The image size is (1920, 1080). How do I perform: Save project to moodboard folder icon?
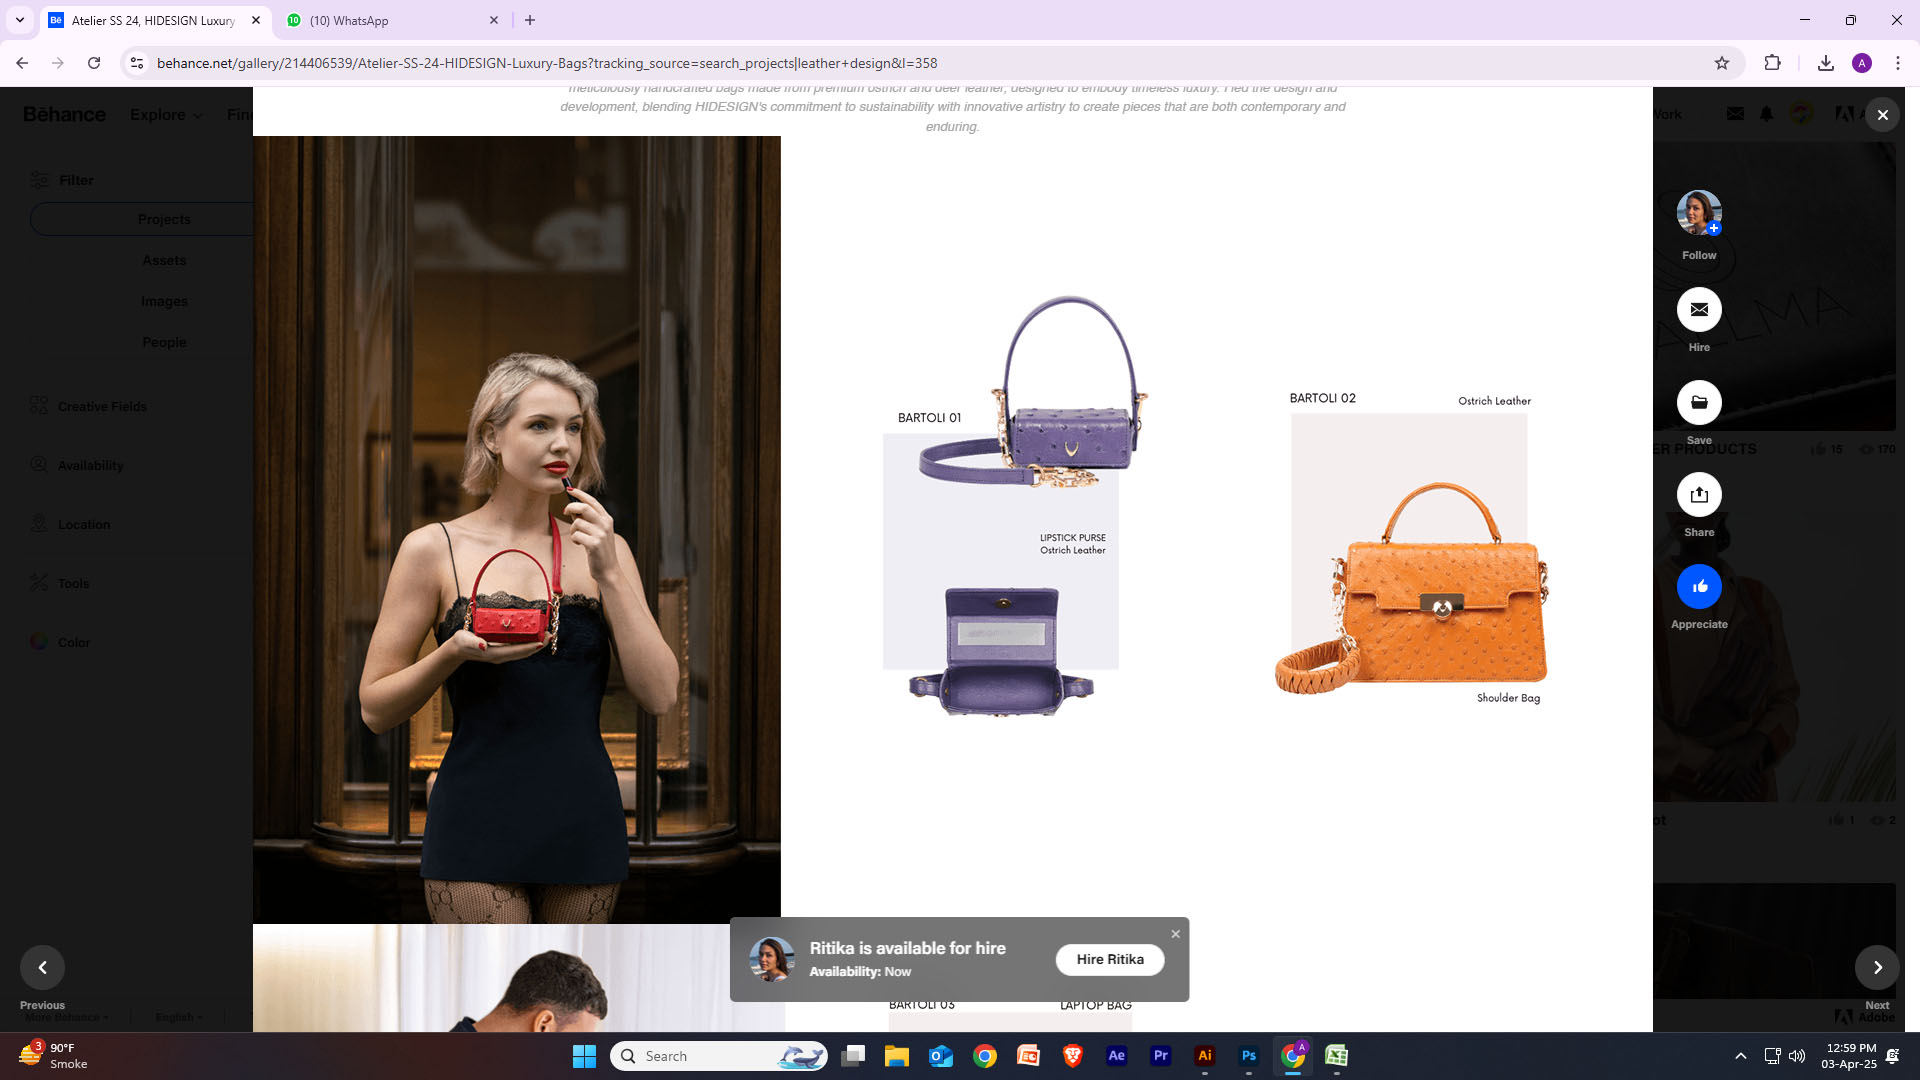click(x=1699, y=403)
